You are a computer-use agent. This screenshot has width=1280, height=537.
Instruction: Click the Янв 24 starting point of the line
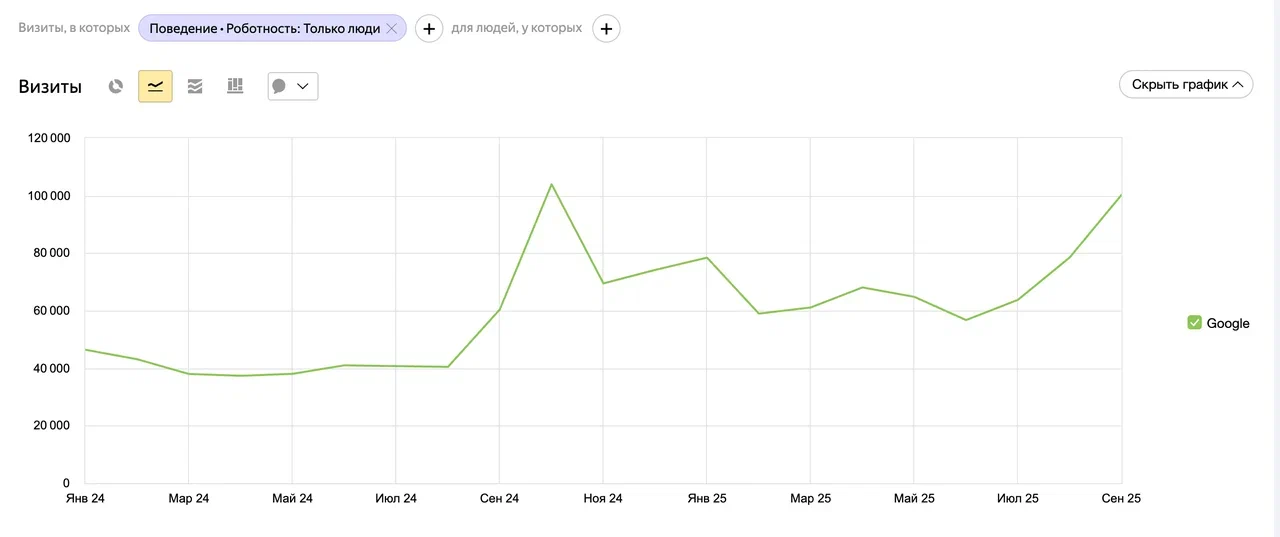(86, 350)
